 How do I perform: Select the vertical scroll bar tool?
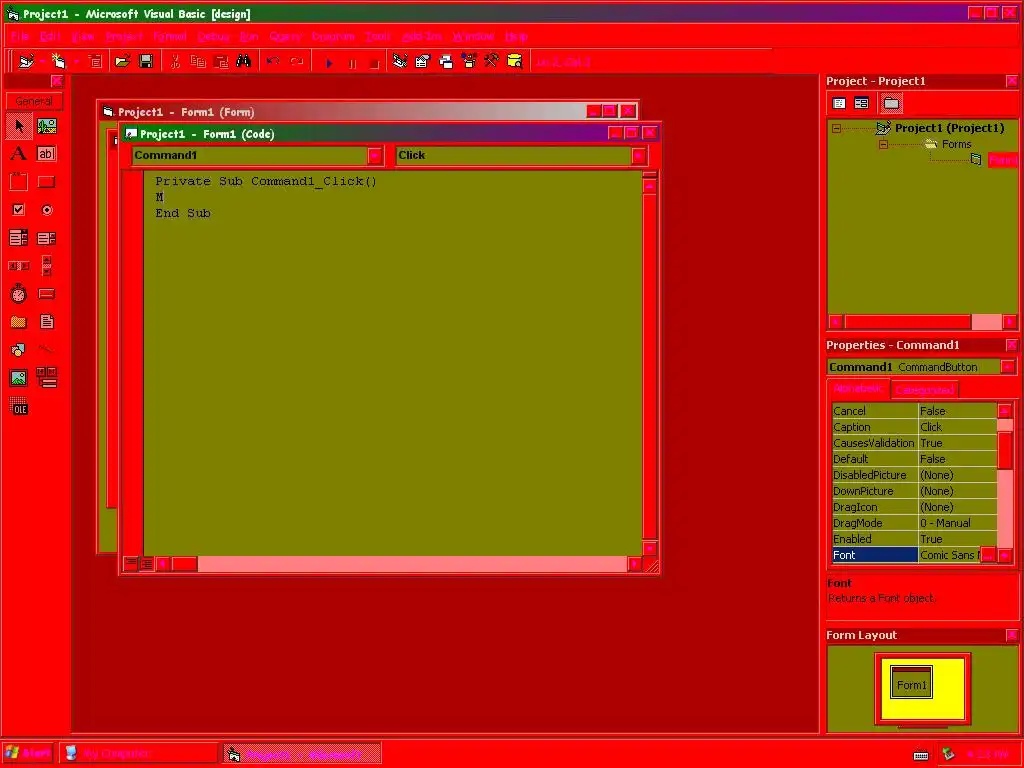[x=46, y=266]
